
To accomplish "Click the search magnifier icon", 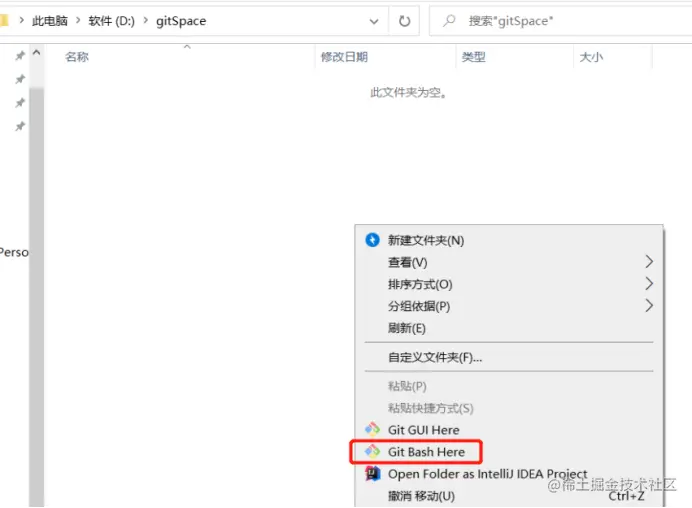I will pos(449,20).
